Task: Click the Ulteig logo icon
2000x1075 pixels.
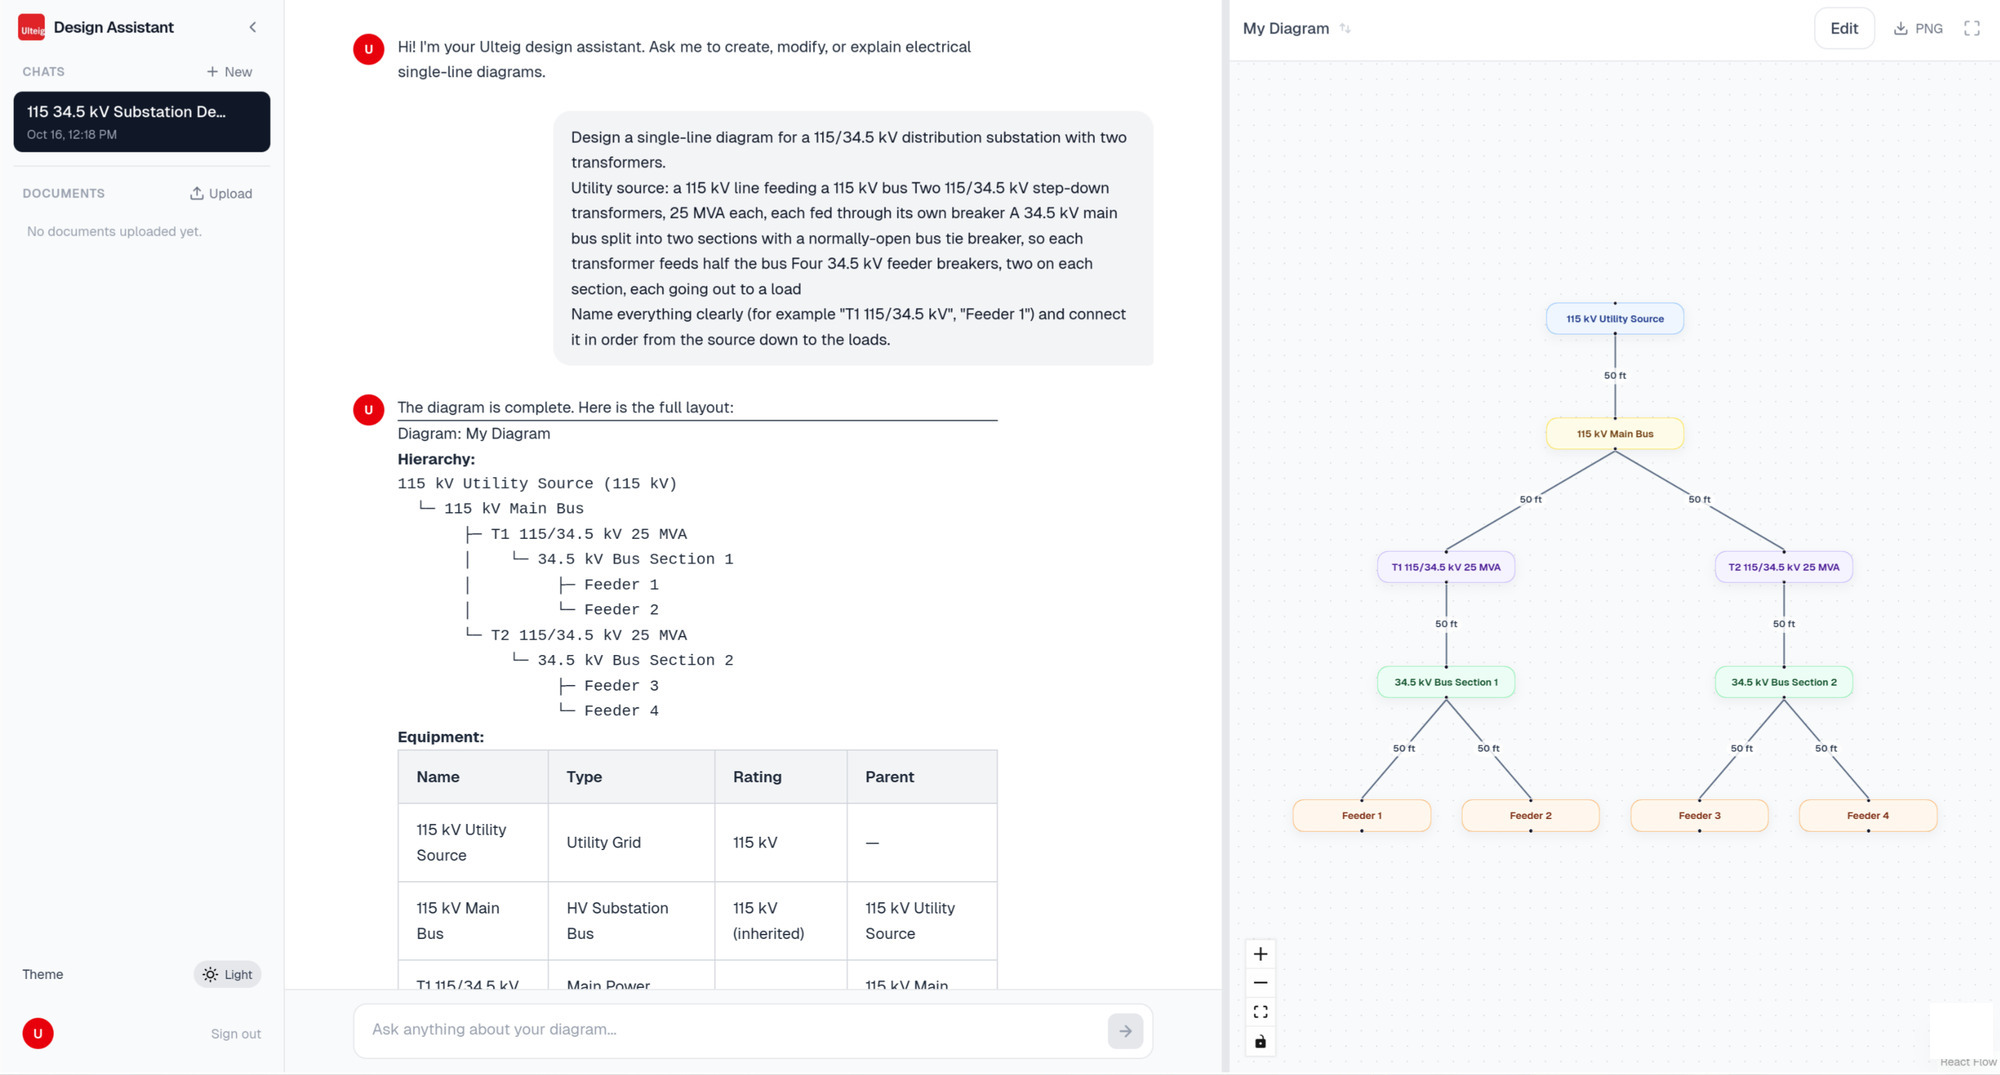Action: 32,27
